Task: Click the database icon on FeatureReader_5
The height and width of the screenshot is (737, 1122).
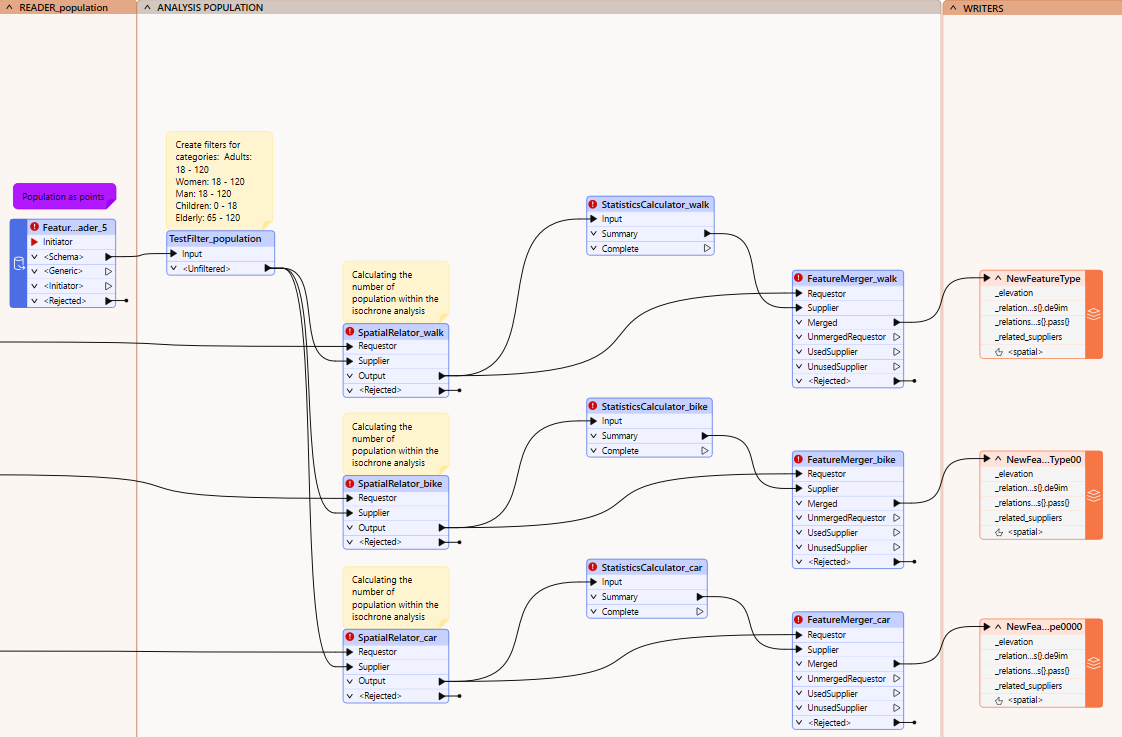Action: [19, 264]
